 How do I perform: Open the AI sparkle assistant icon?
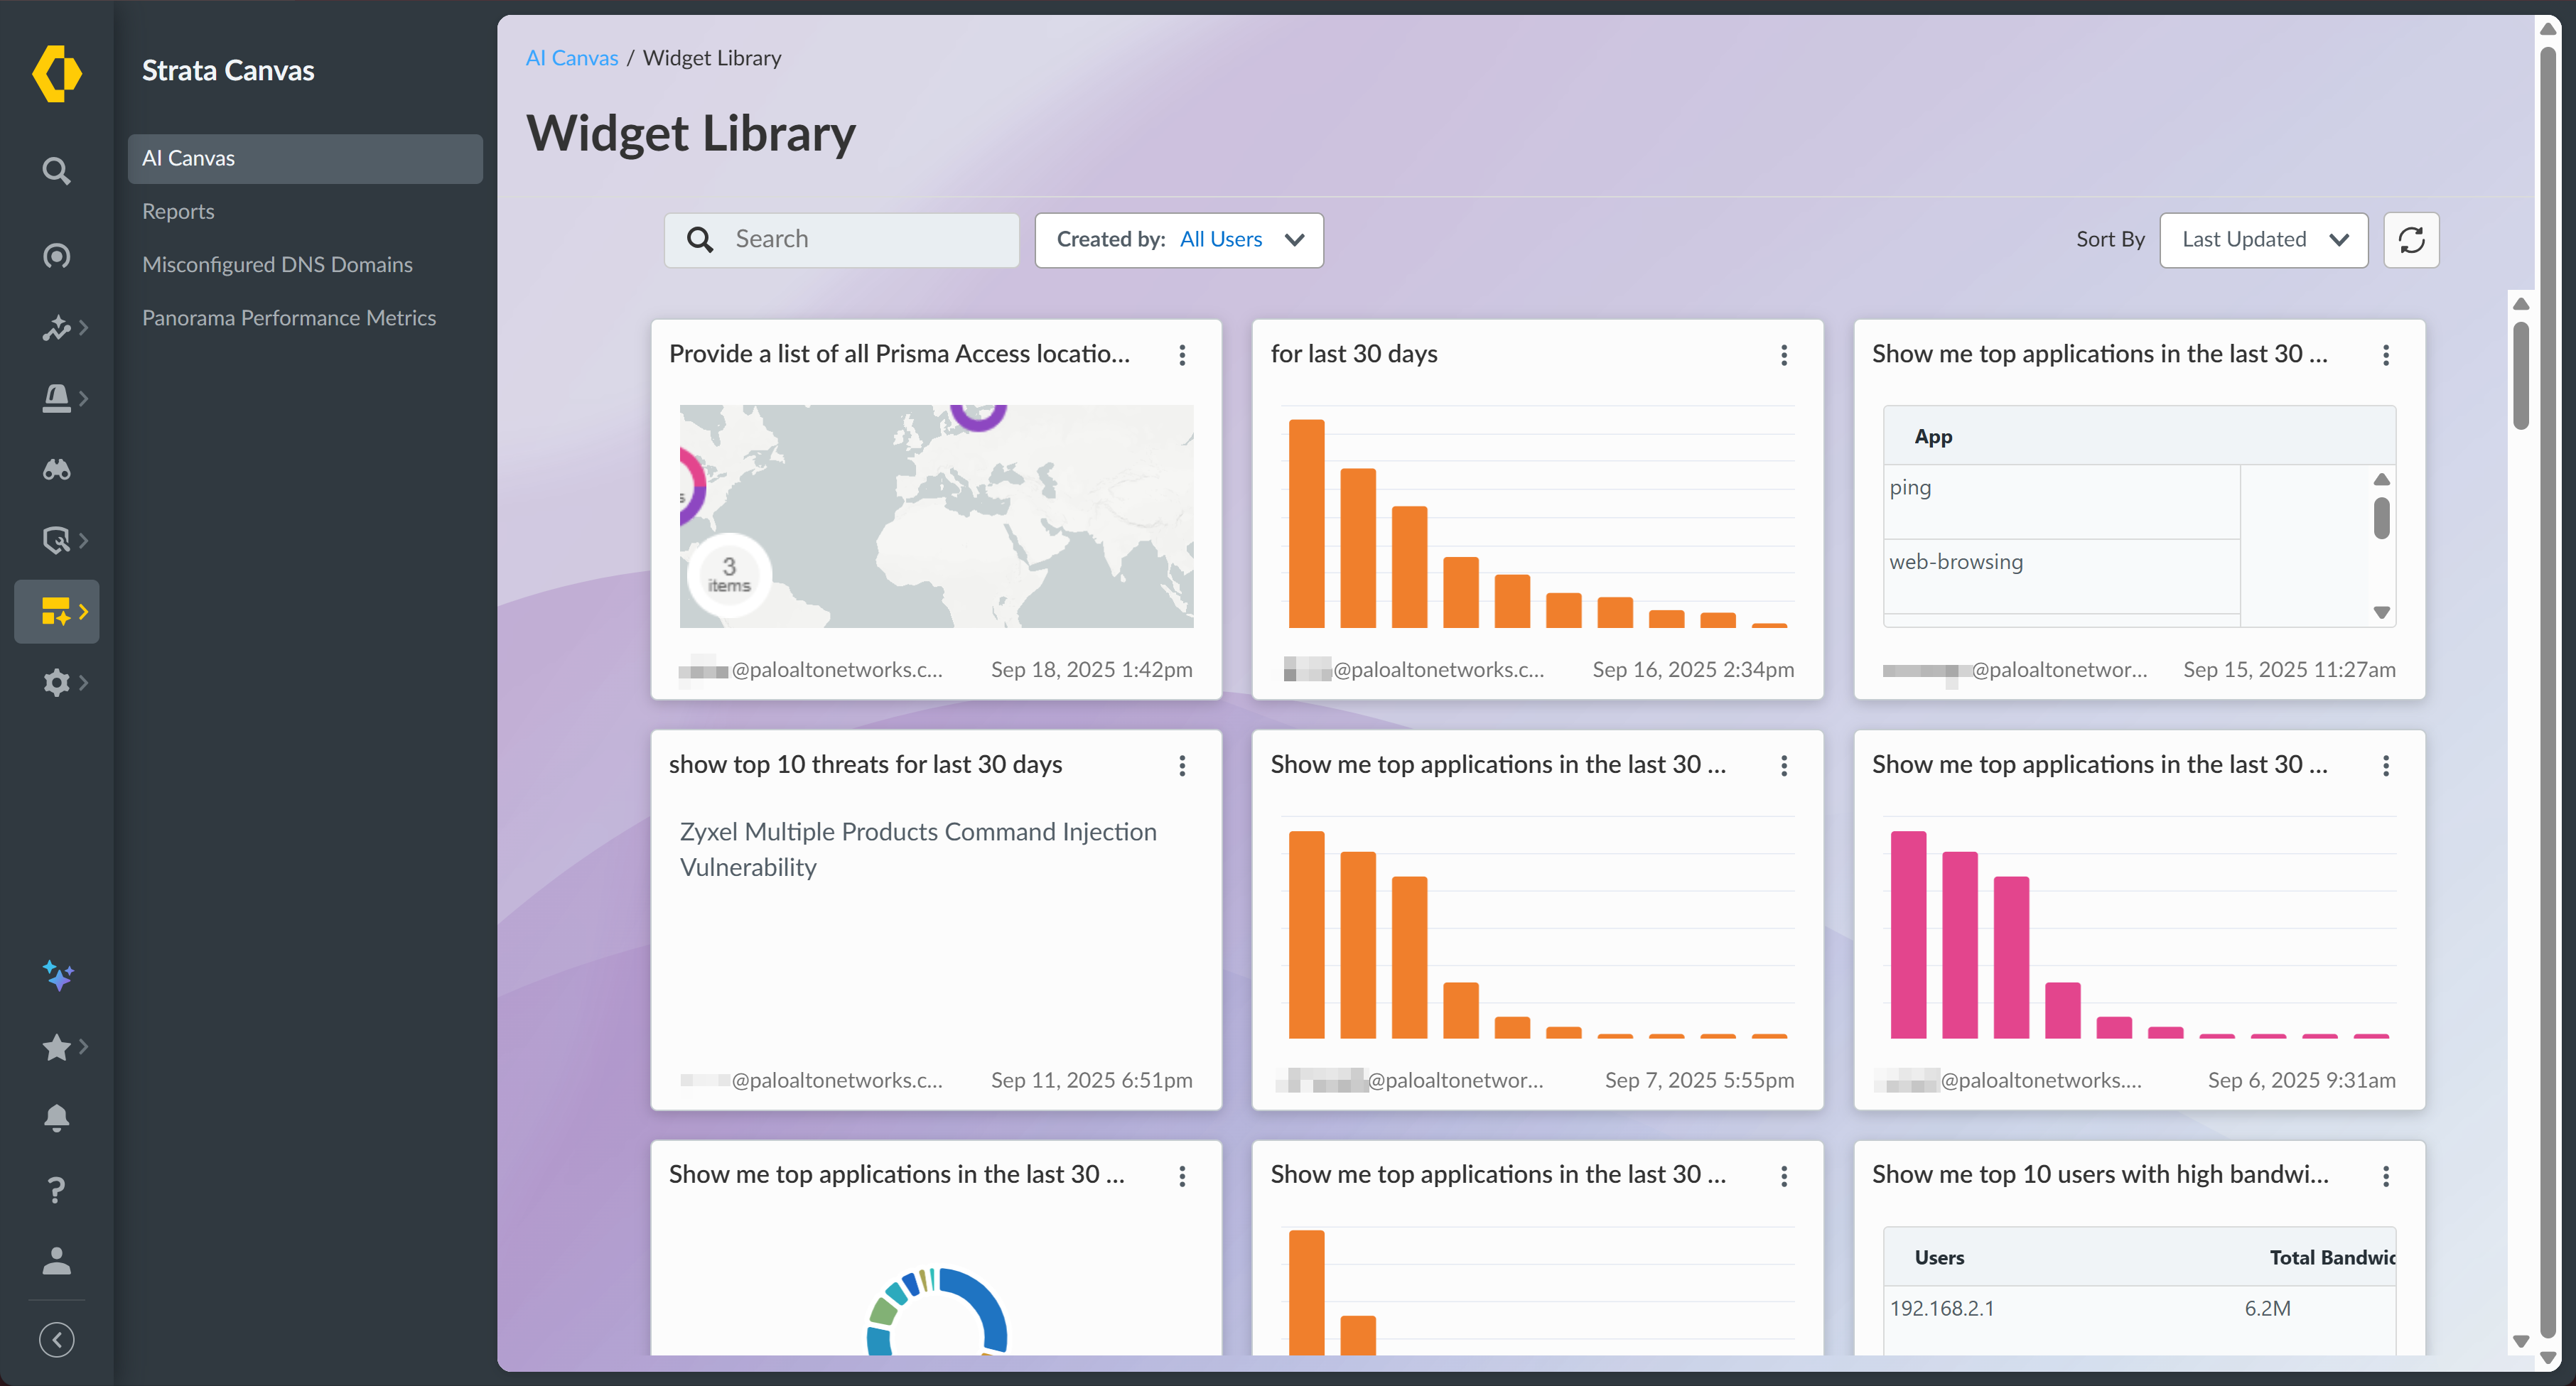[x=57, y=975]
